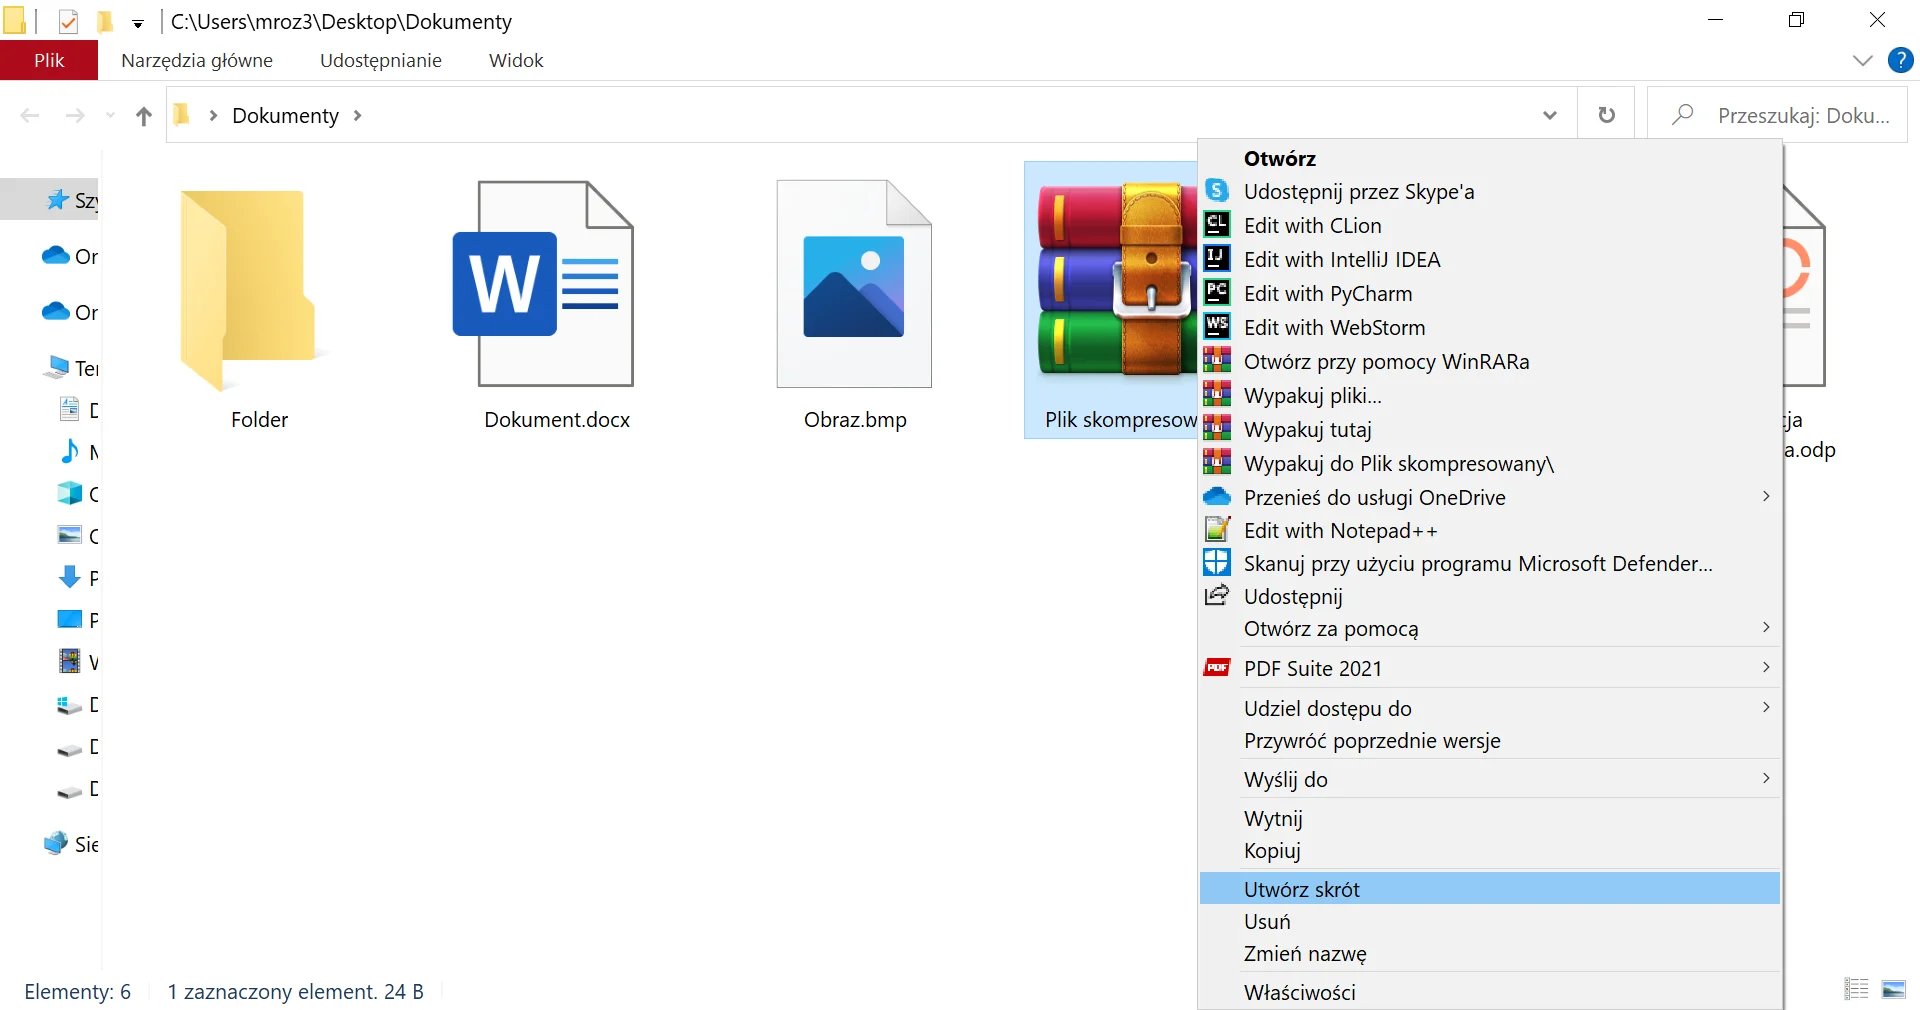The height and width of the screenshot is (1010, 1920).
Task: Switch to details view in status bar
Action: pyautogui.click(x=1856, y=989)
